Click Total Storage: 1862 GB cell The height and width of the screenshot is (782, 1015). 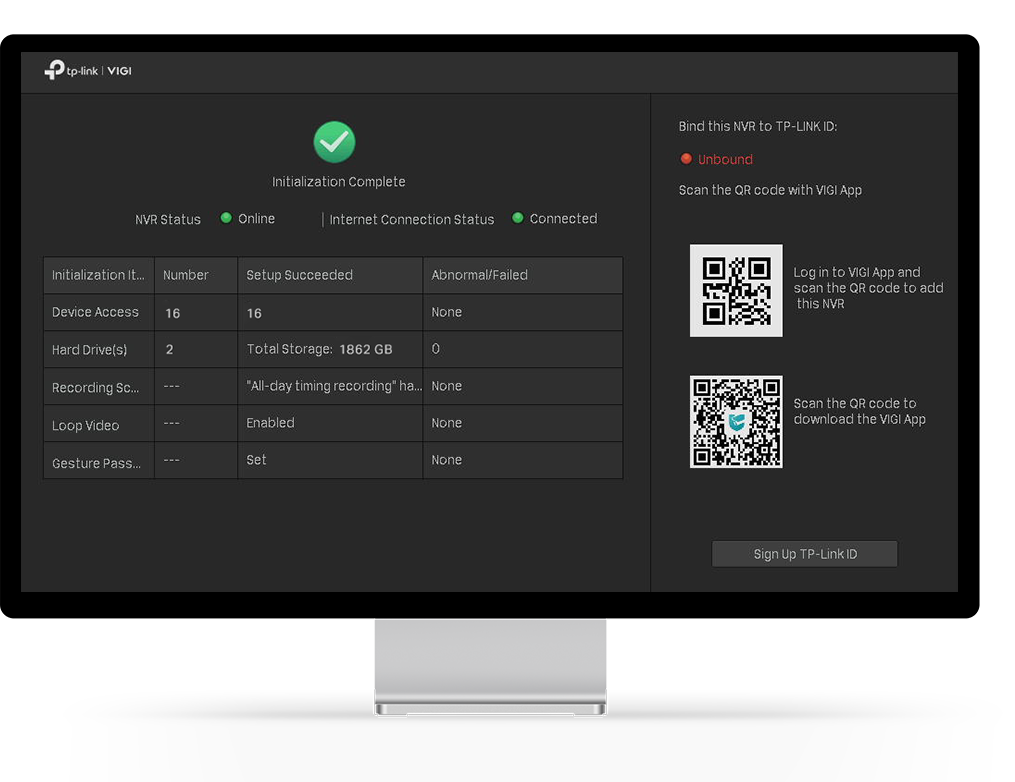pyautogui.click(x=330, y=350)
